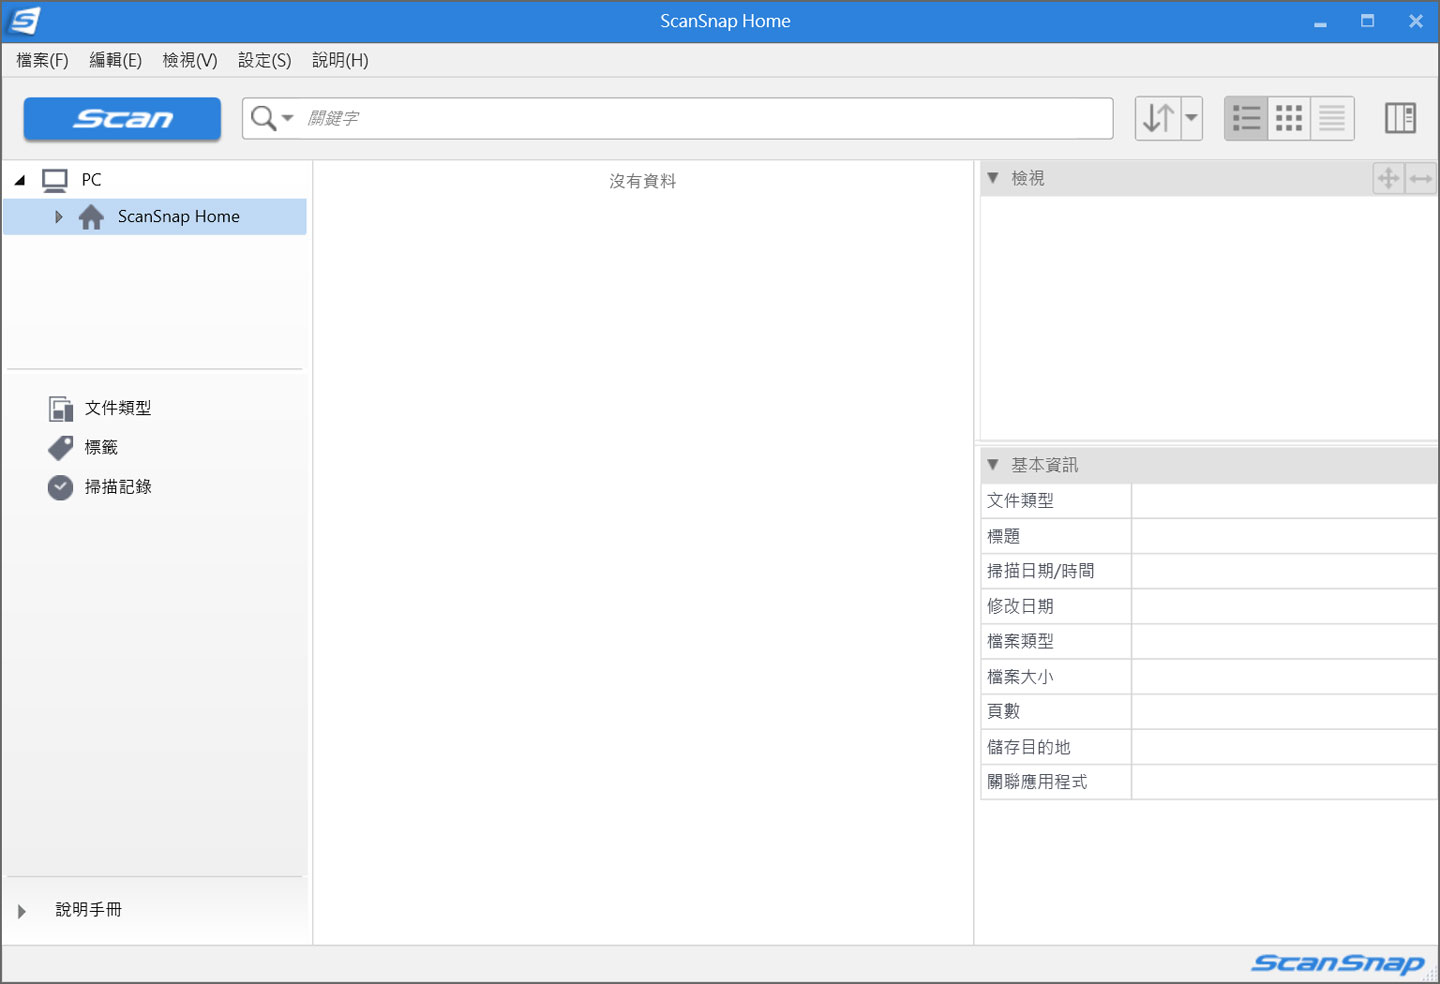The height and width of the screenshot is (984, 1440).
Task: Open the sort options dropdown arrow
Action: coord(1191,117)
